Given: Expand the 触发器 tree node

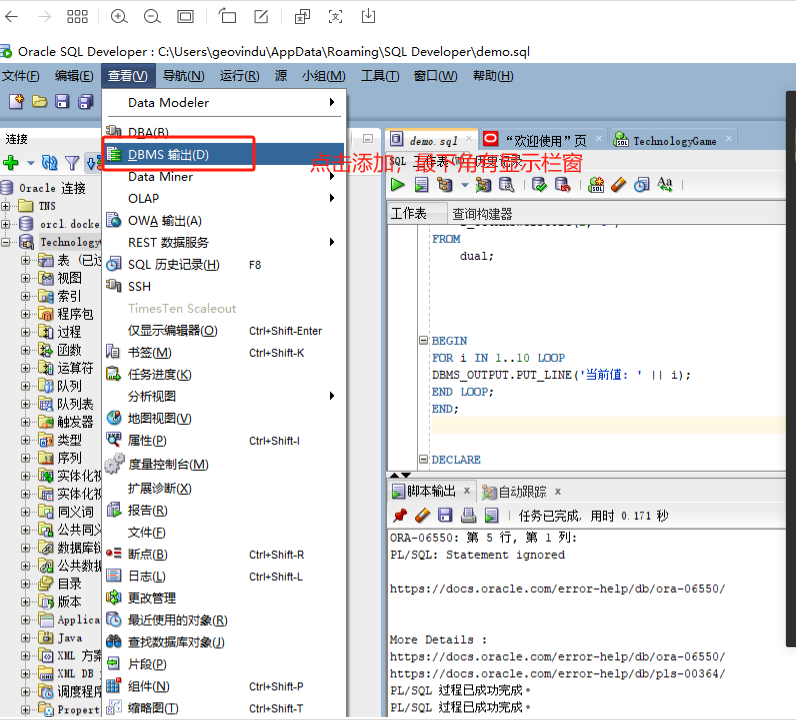Looking at the screenshot, I should tap(25, 422).
